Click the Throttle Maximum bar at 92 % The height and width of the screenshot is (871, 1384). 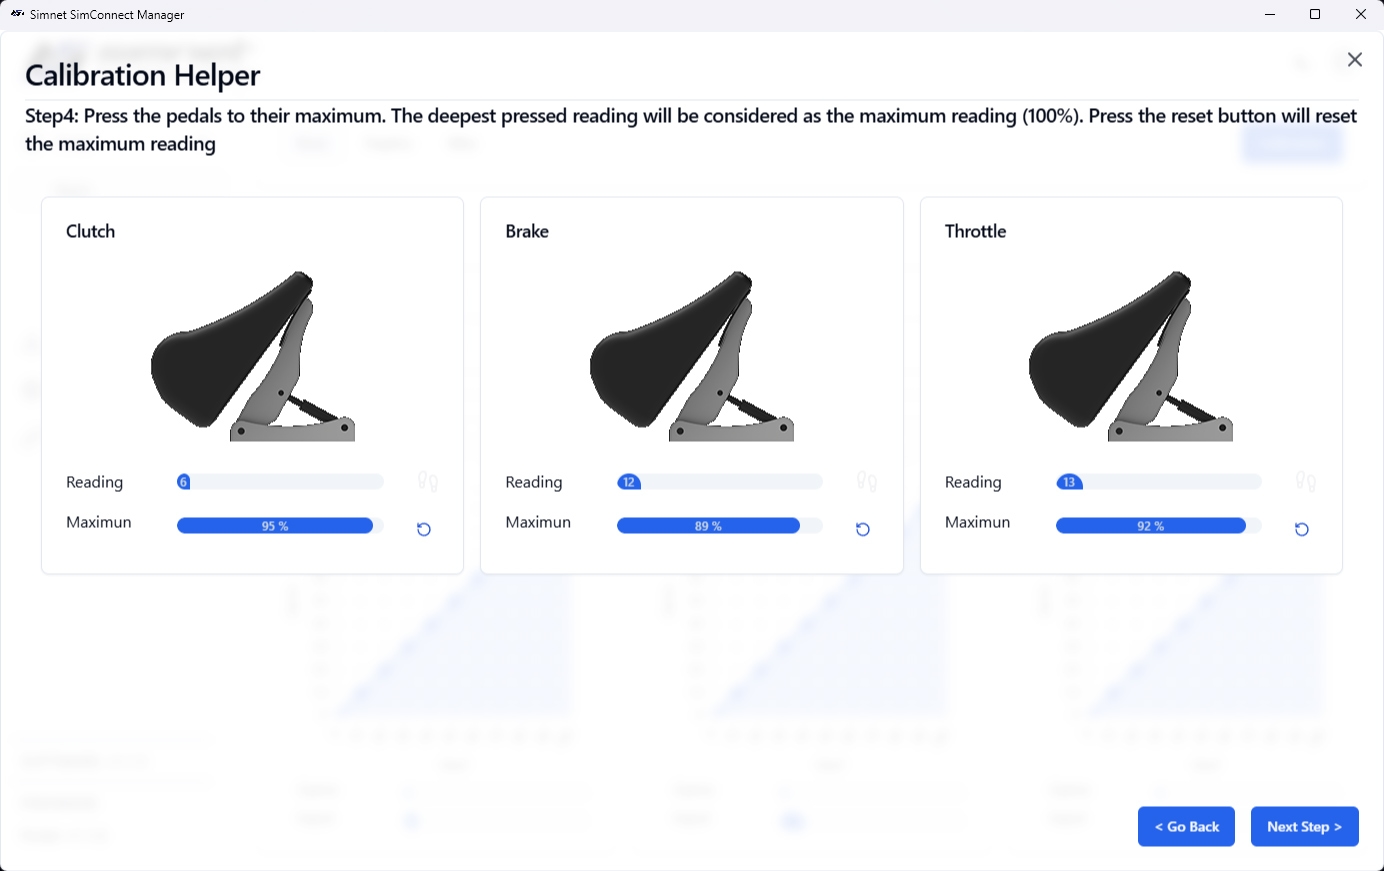[1151, 526]
